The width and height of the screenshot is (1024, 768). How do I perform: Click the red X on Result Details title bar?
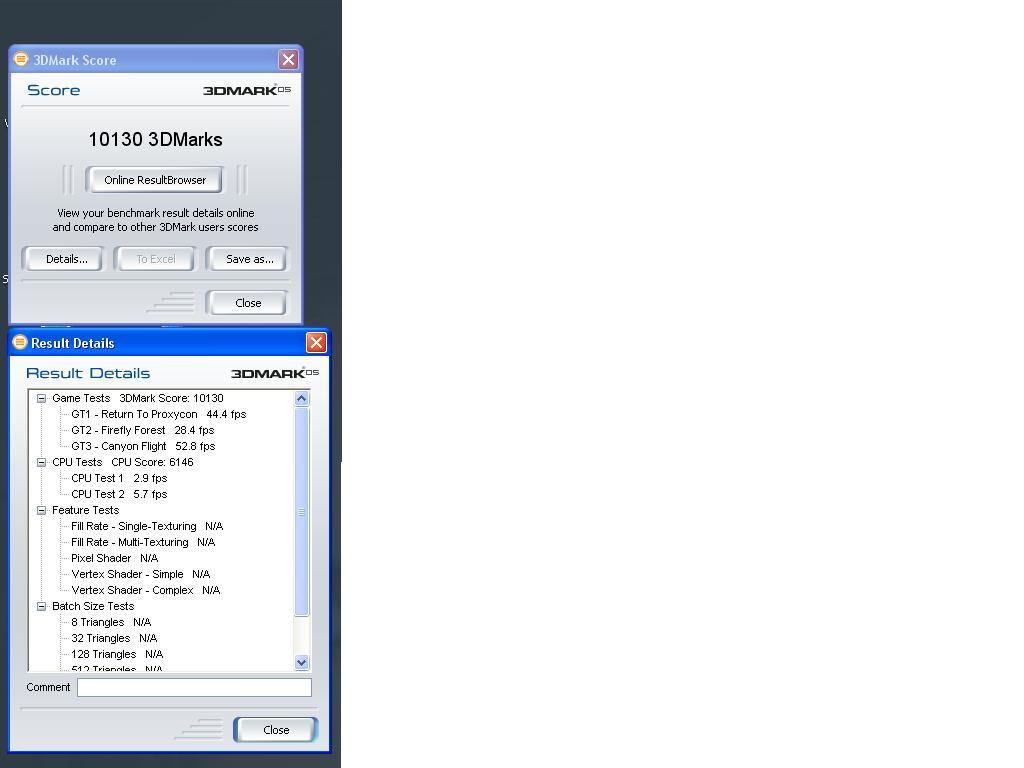coord(316,342)
